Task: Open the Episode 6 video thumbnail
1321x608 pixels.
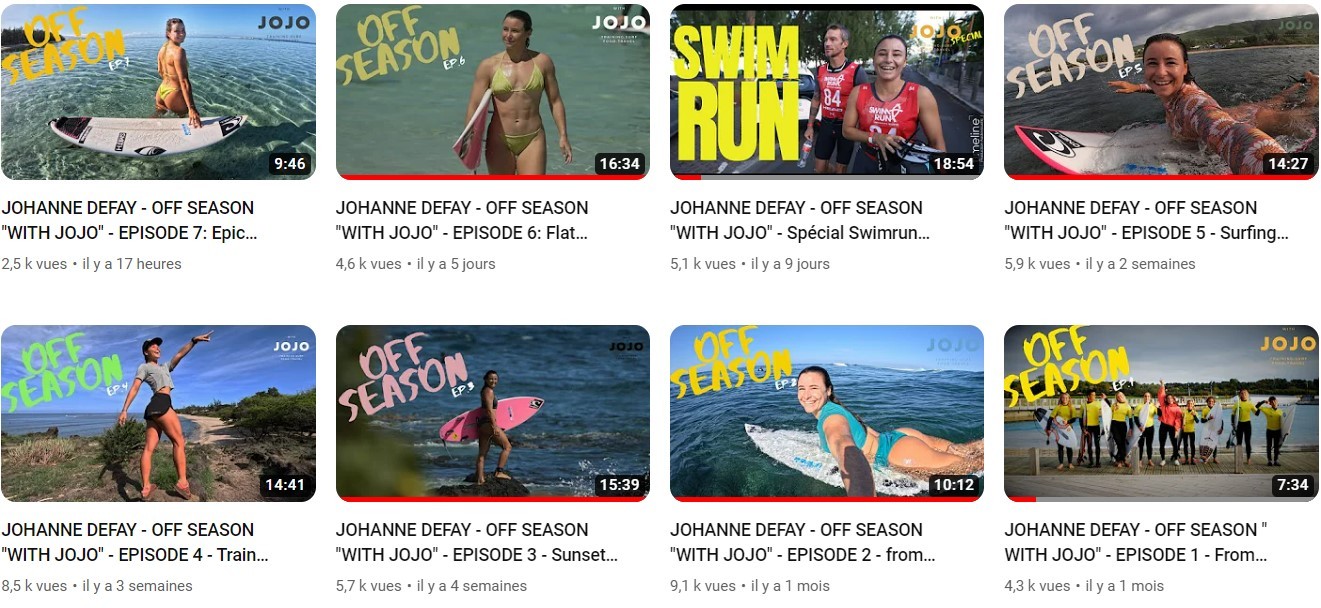Action: pyautogui.click(x=493, y=92)
